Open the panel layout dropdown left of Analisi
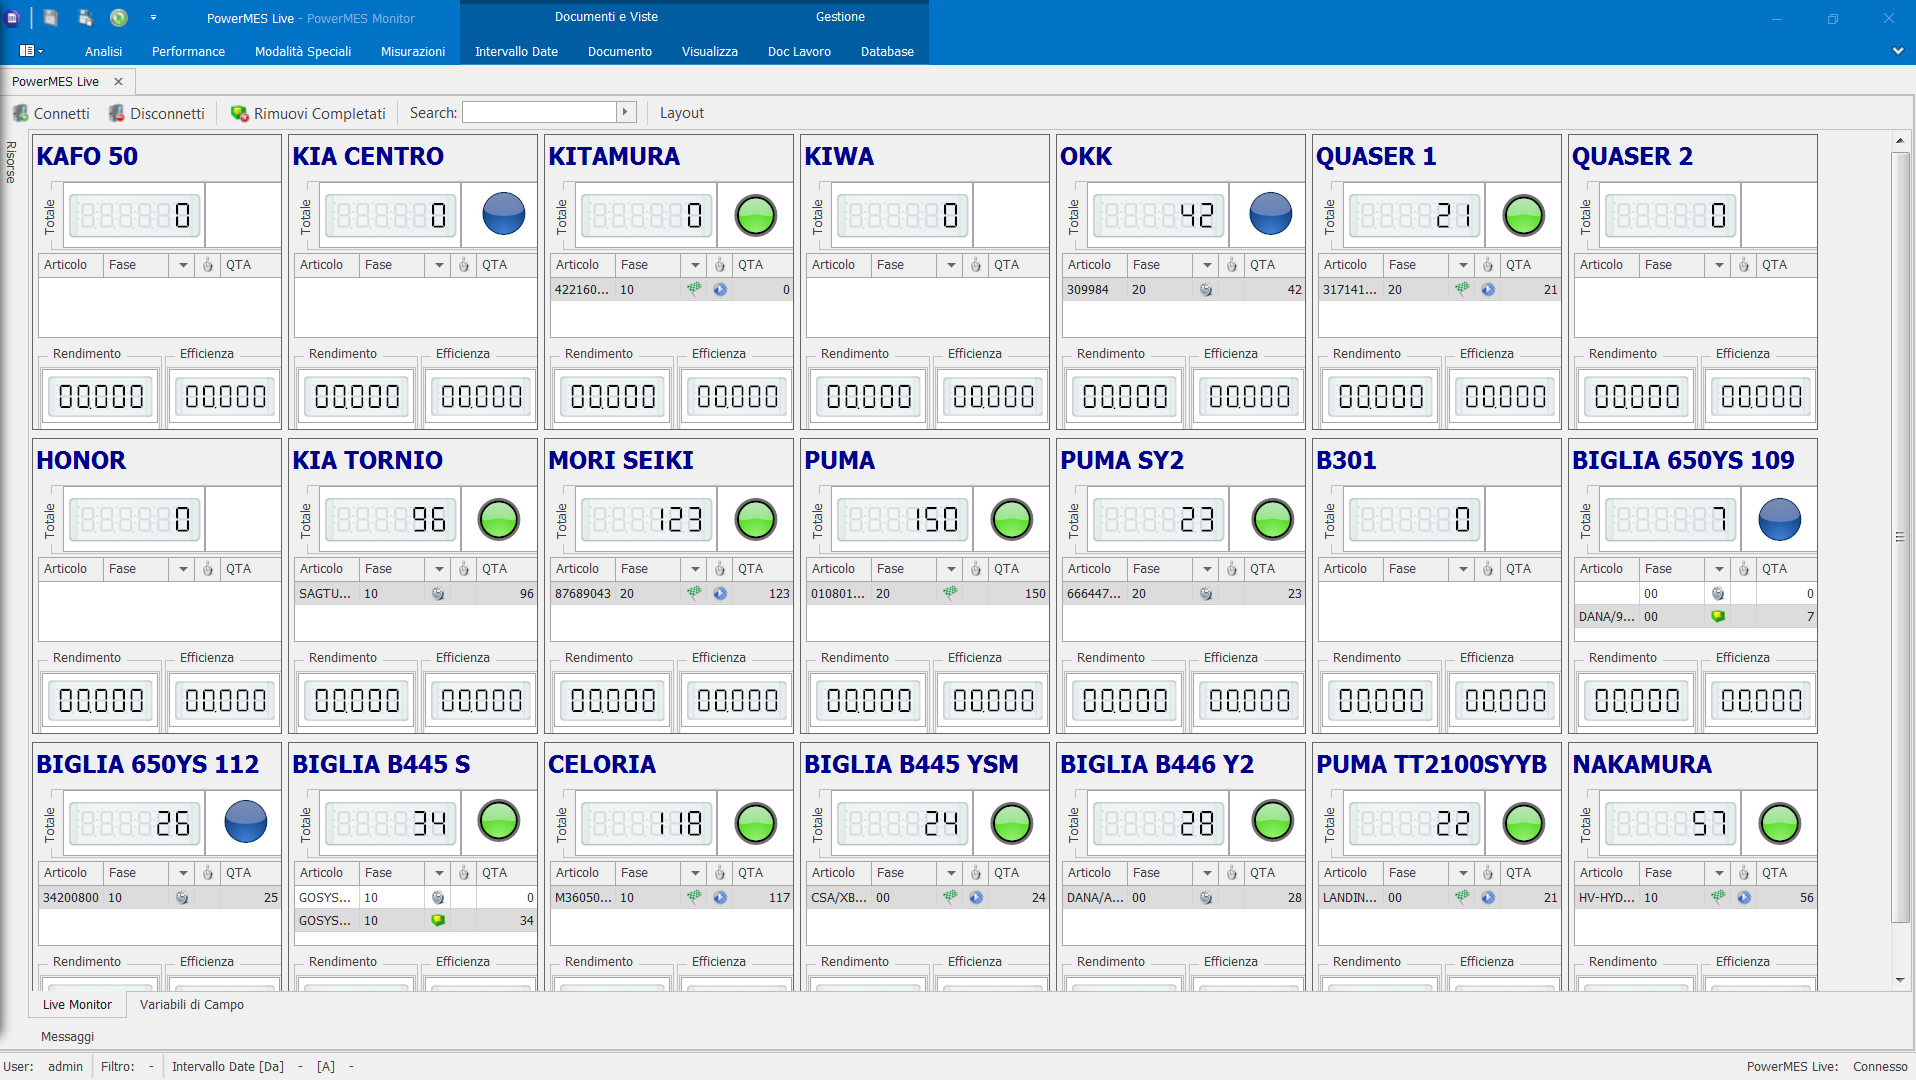The image size is (1916, 1080). click(x=31, y=51)
